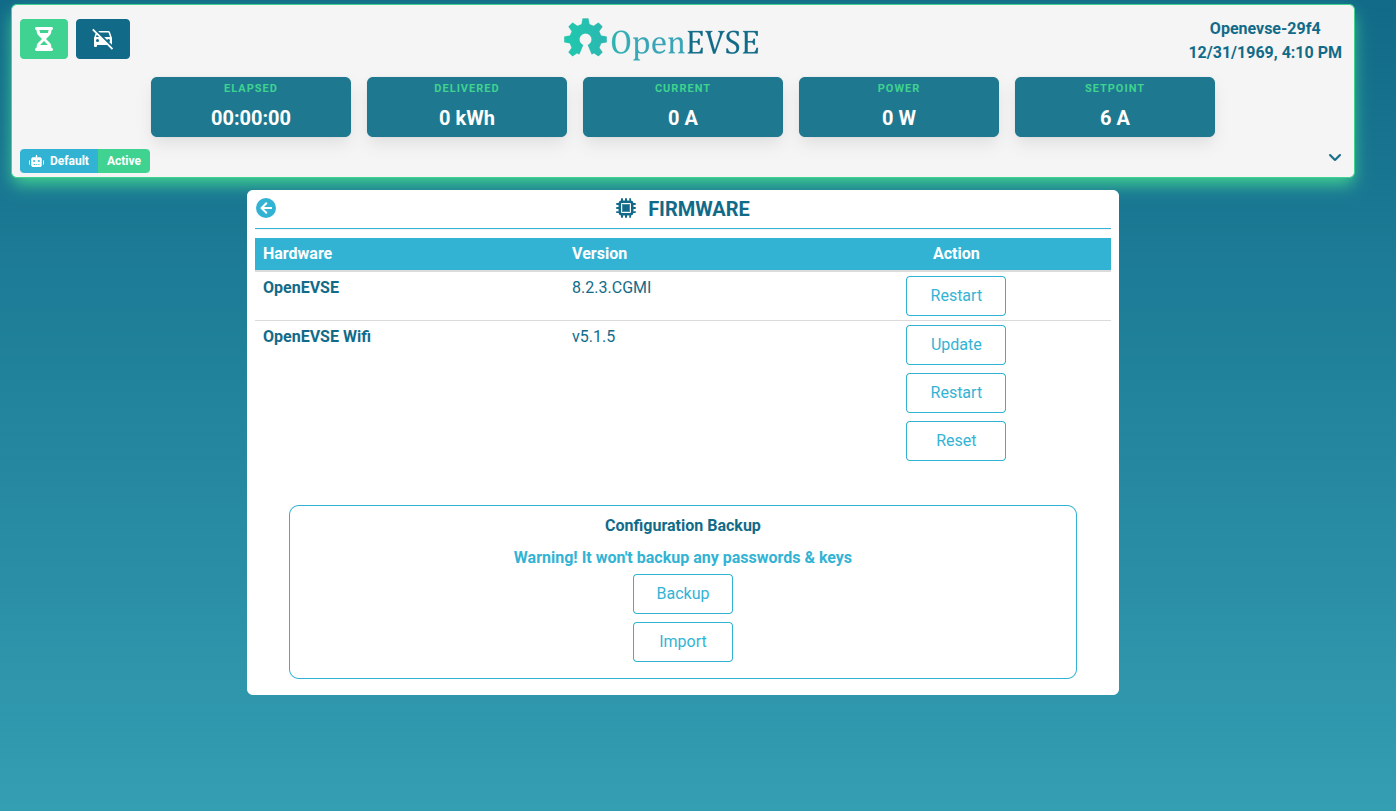The image size is (1396, 811).
Task: Click the Delivered 0 kWh tile
Action: coord(467,107)
